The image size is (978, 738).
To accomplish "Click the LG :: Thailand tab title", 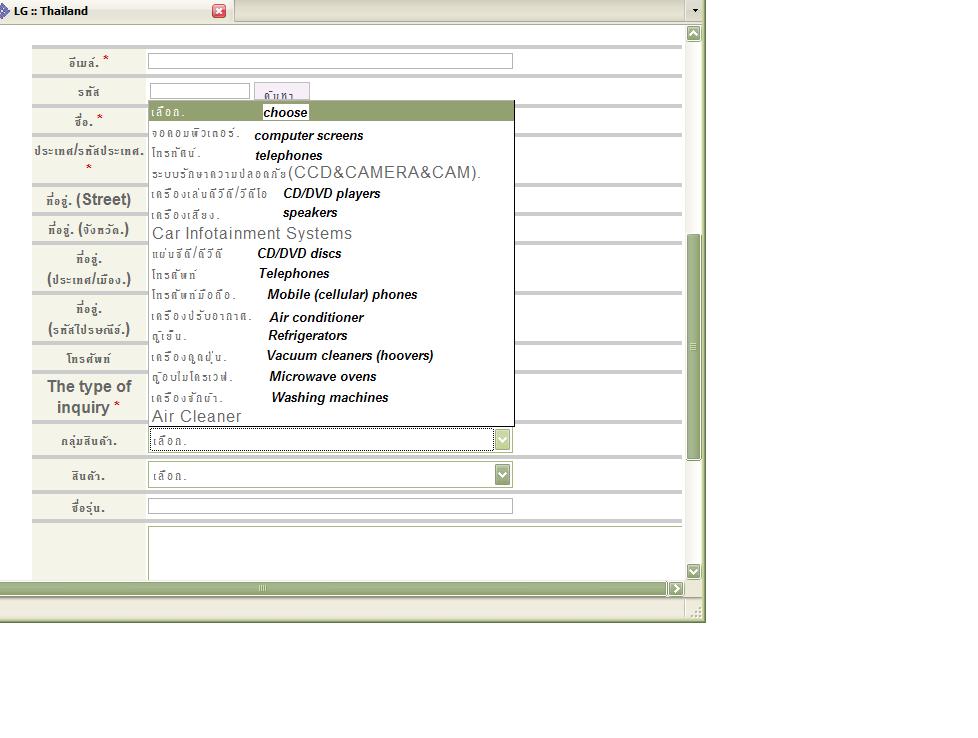I will [x=50, y=11].
